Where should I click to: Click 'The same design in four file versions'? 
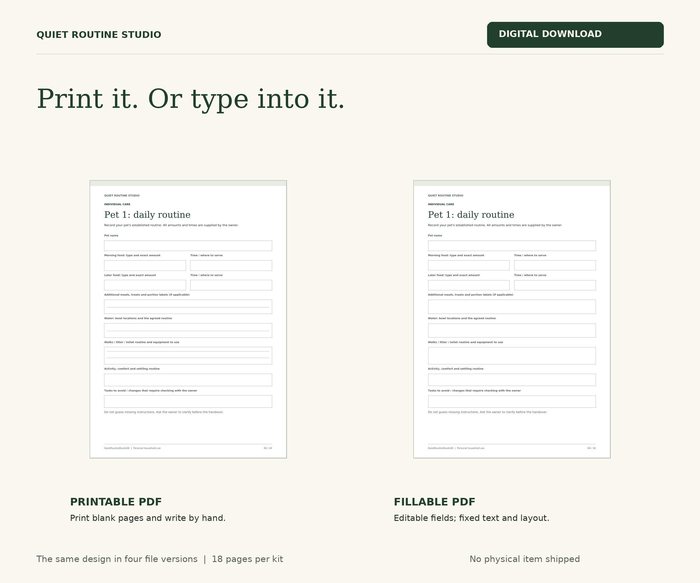pyautogui.click(x=117, y=559)
